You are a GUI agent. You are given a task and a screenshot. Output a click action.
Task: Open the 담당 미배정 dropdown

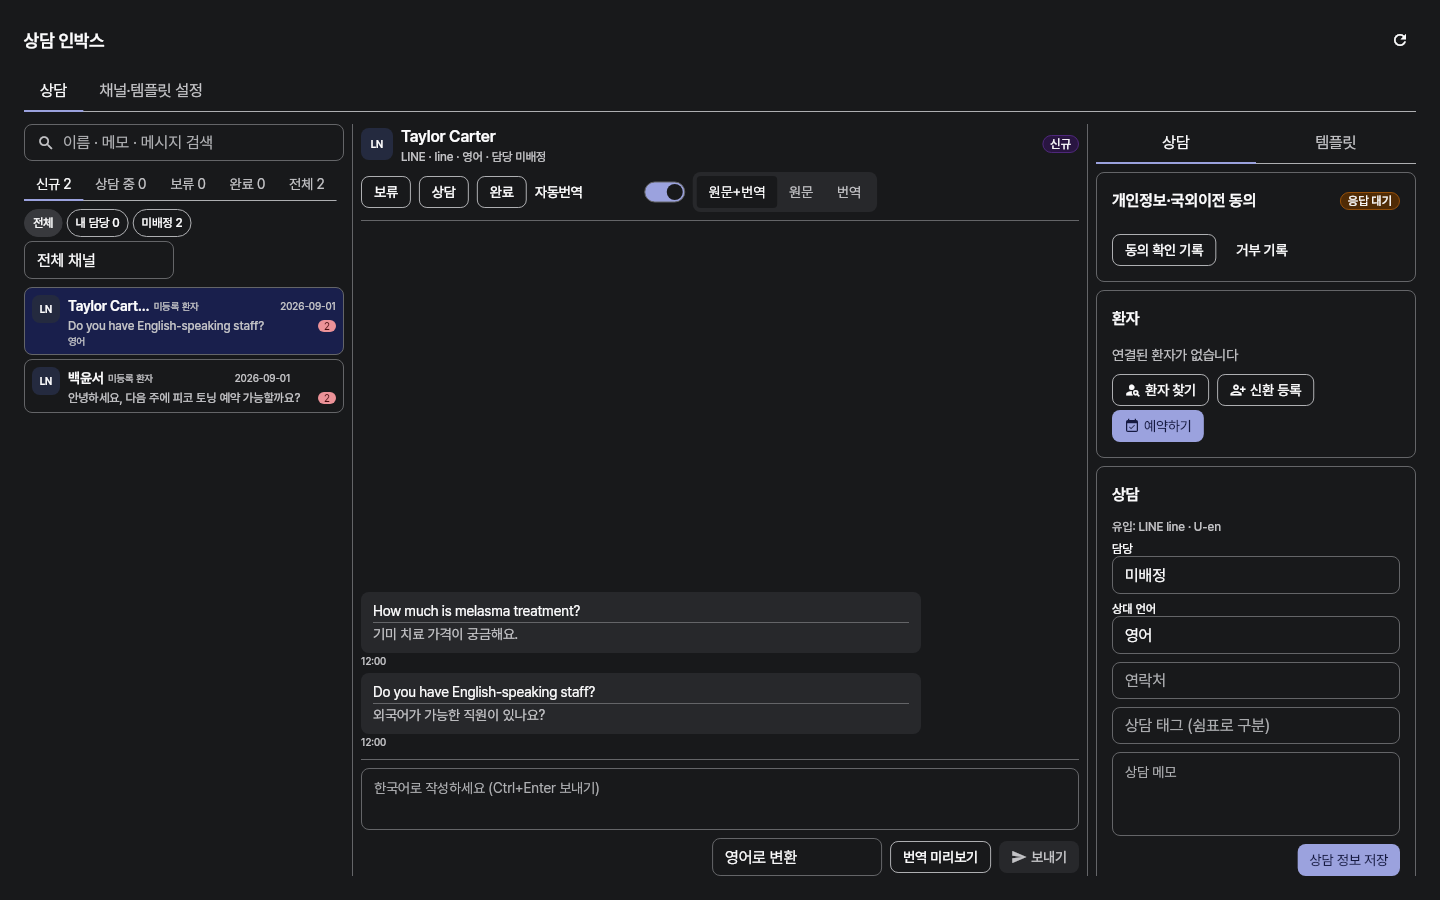point(1256,575)
